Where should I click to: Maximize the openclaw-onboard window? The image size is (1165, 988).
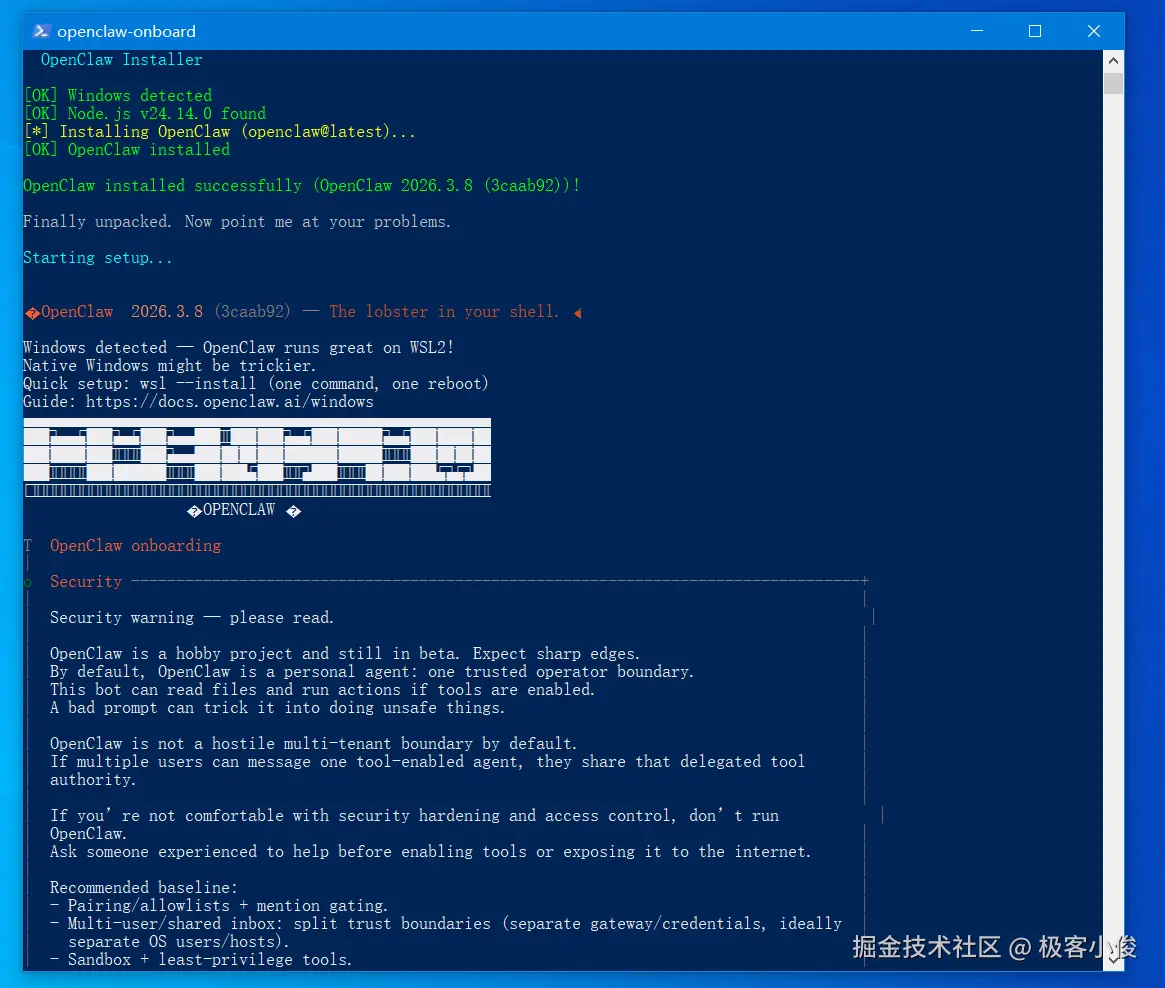coord(1035,31)
